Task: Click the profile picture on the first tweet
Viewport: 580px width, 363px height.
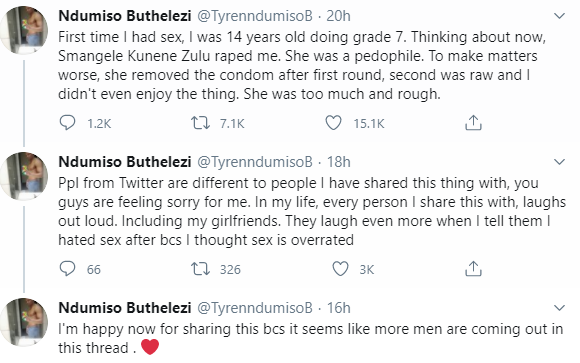Action: pyautogui.click(x=24, y=30)
